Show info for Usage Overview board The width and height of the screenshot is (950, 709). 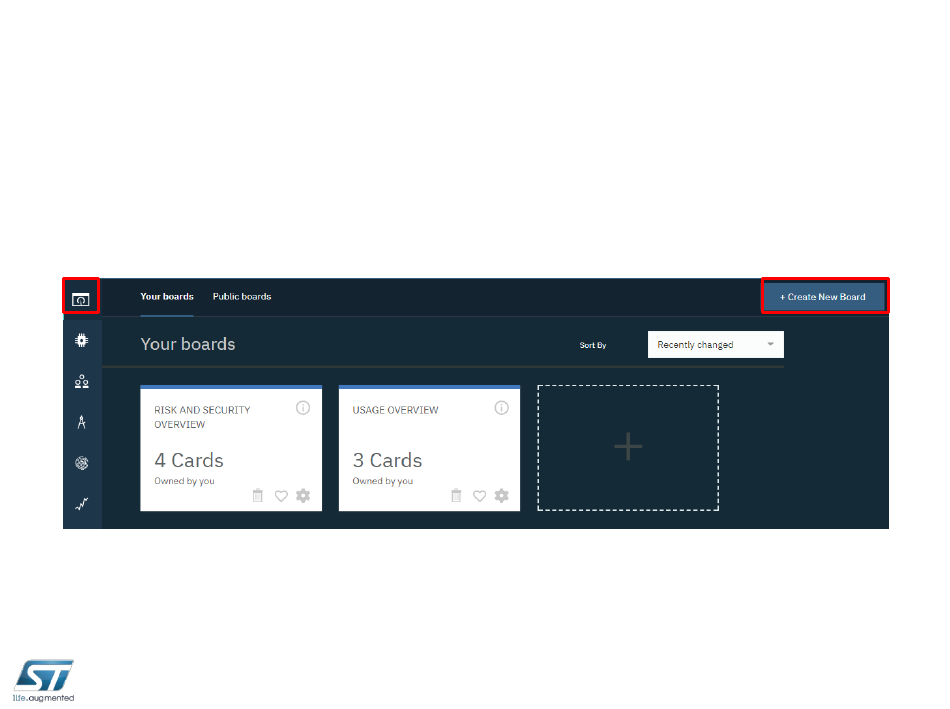click(502, 408)
